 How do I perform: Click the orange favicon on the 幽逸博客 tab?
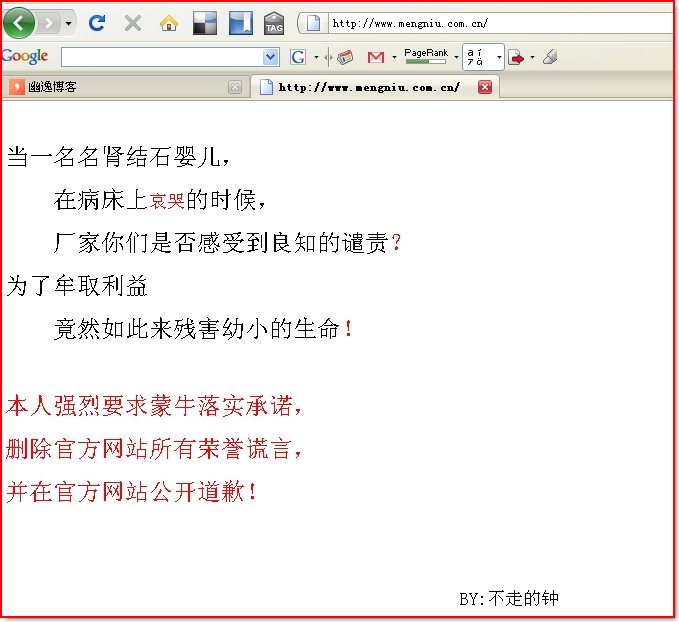pyautogui.click(x=16, y=87)
